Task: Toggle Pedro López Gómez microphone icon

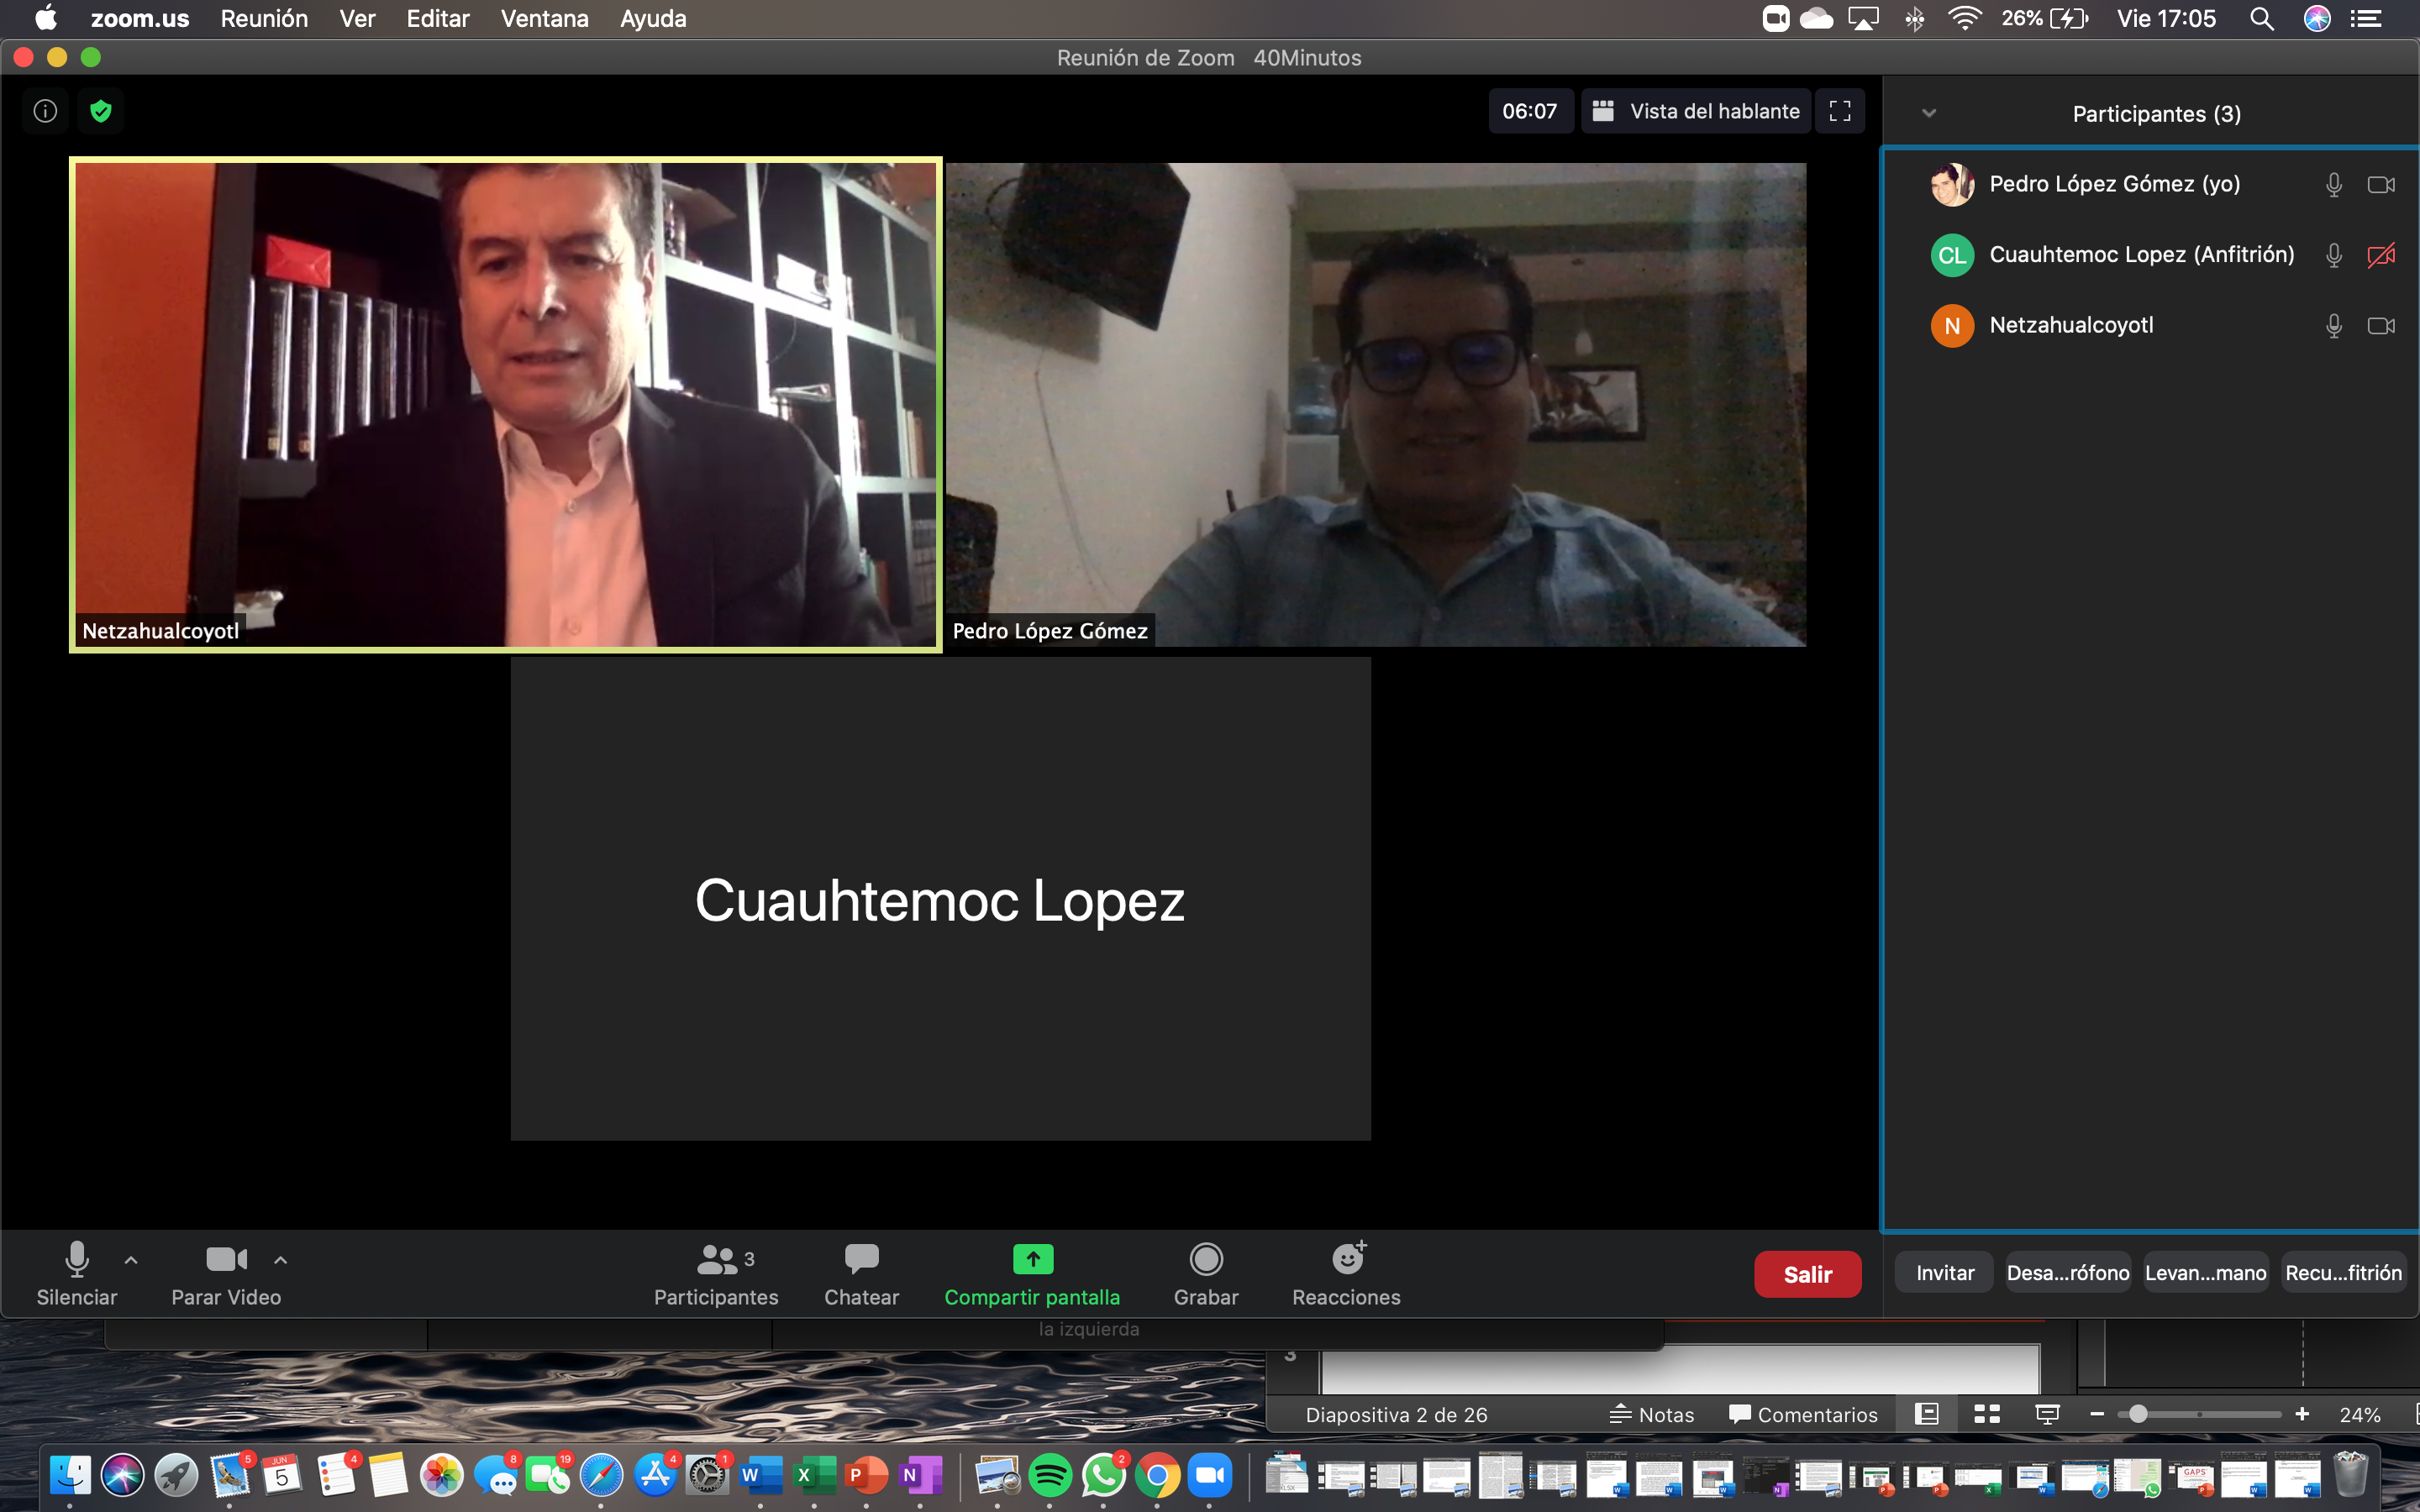Action: [2334, 185]
